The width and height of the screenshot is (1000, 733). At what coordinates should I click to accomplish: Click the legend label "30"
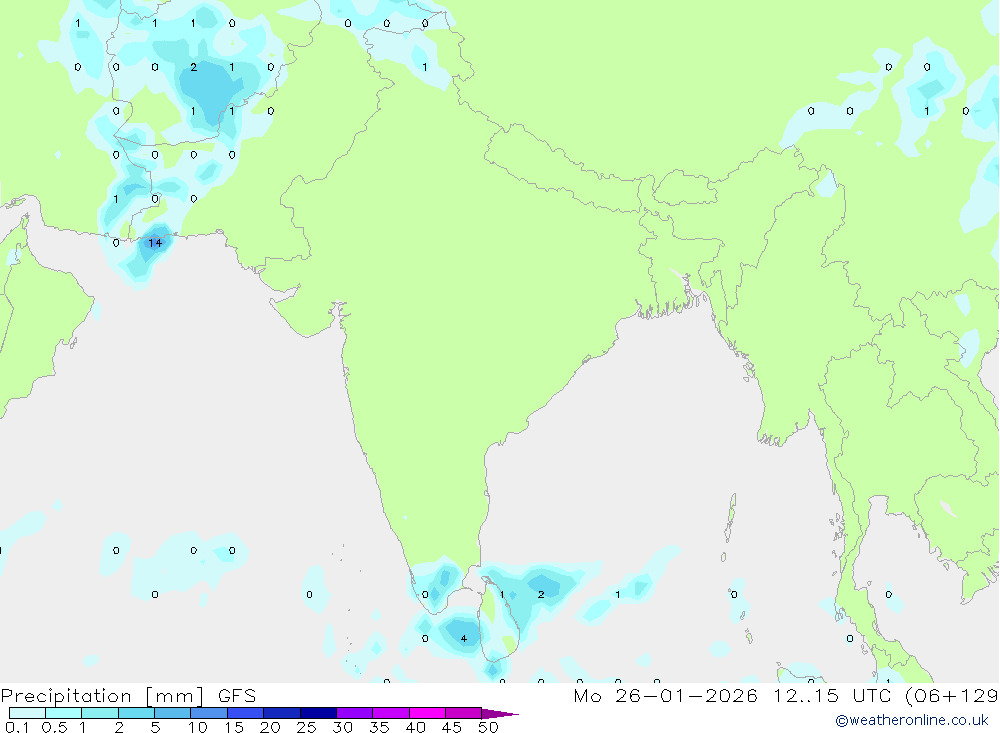(x=343, y=727)
